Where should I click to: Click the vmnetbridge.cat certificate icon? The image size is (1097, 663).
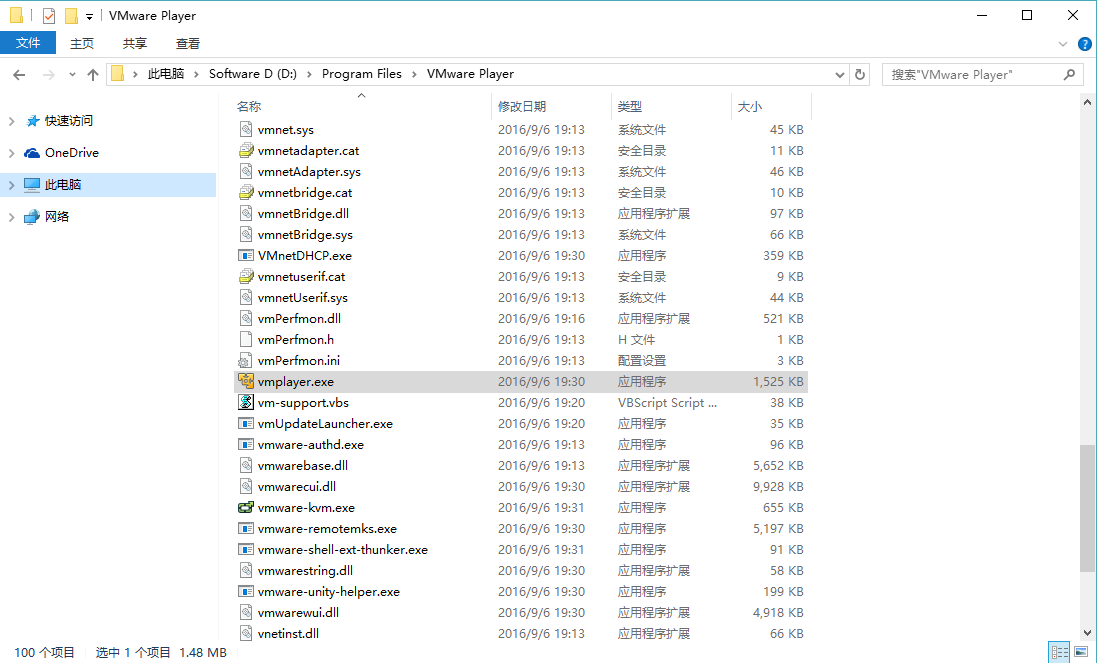[246, 192]
